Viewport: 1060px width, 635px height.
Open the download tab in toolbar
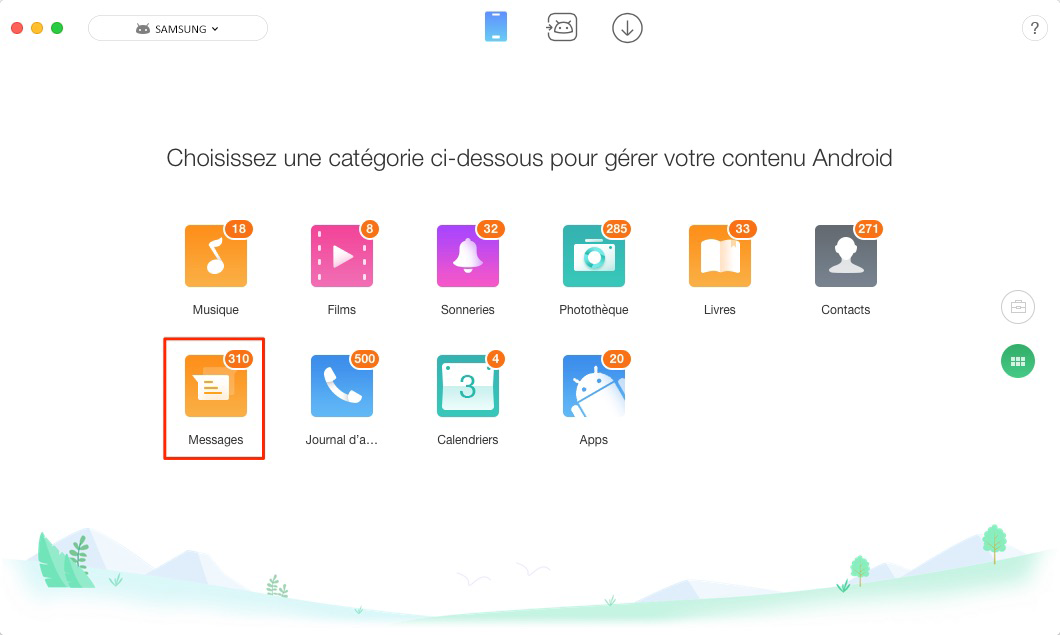pyautogui.click(x=627, y=28)
